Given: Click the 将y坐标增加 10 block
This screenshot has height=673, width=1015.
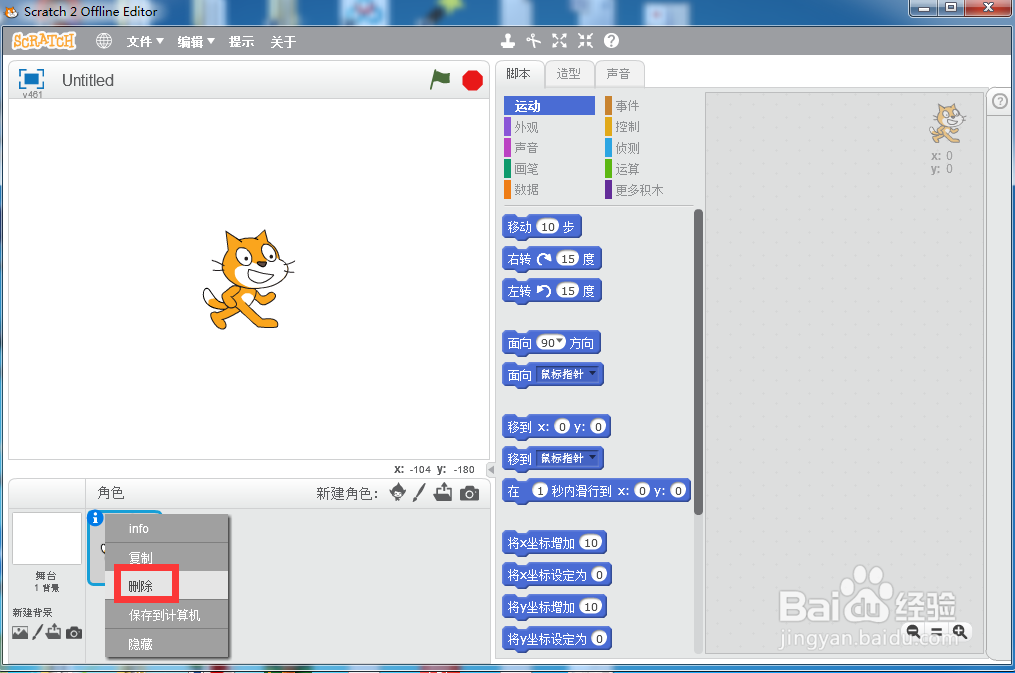Looking at the screenshot, I should pyautogui.click(x=555, y=606).
